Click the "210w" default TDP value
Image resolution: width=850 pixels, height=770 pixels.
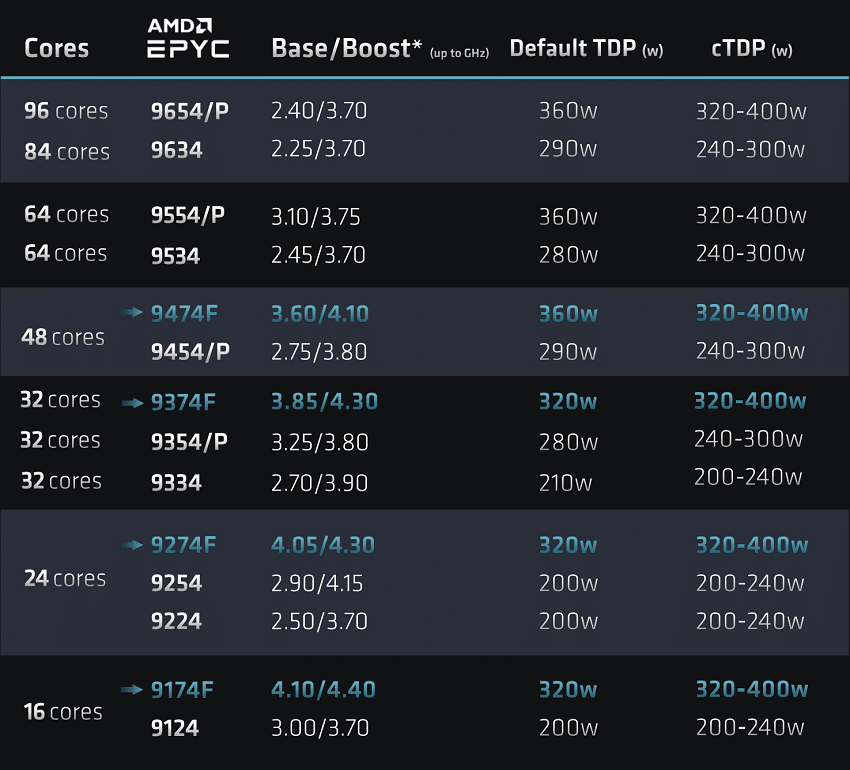pos(565,483)
